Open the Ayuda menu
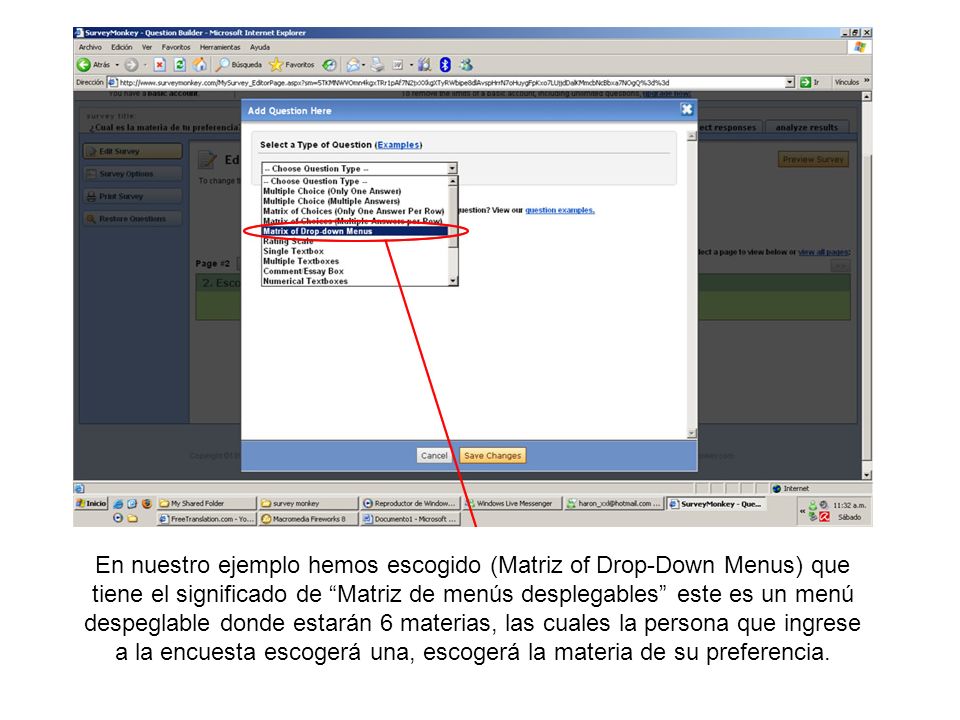The width and height of the screenshot is (960, 720). pos(260,47)
